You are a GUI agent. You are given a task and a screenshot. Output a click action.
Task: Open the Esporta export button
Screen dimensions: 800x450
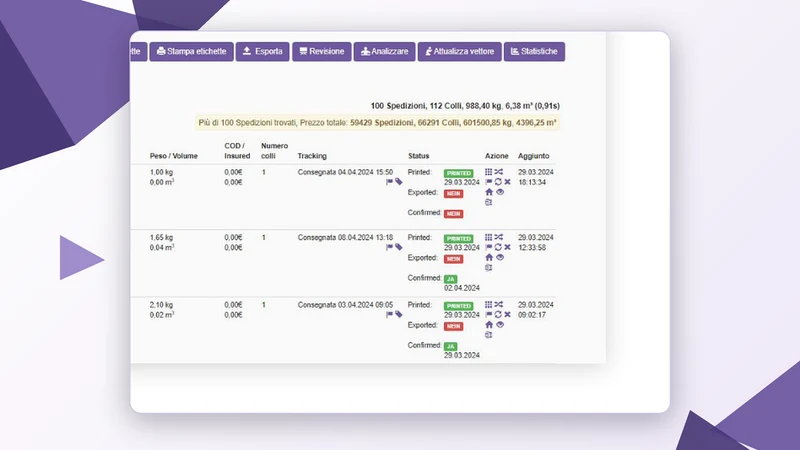pos(262,52)
